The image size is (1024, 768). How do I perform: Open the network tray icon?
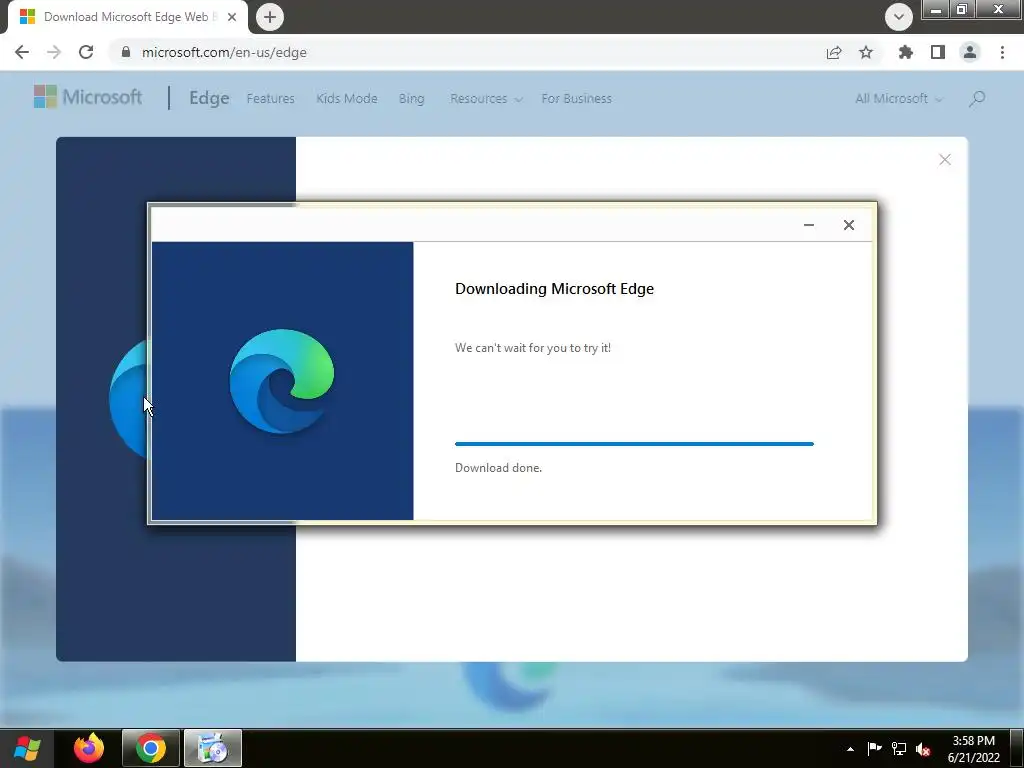pos(899,749)
